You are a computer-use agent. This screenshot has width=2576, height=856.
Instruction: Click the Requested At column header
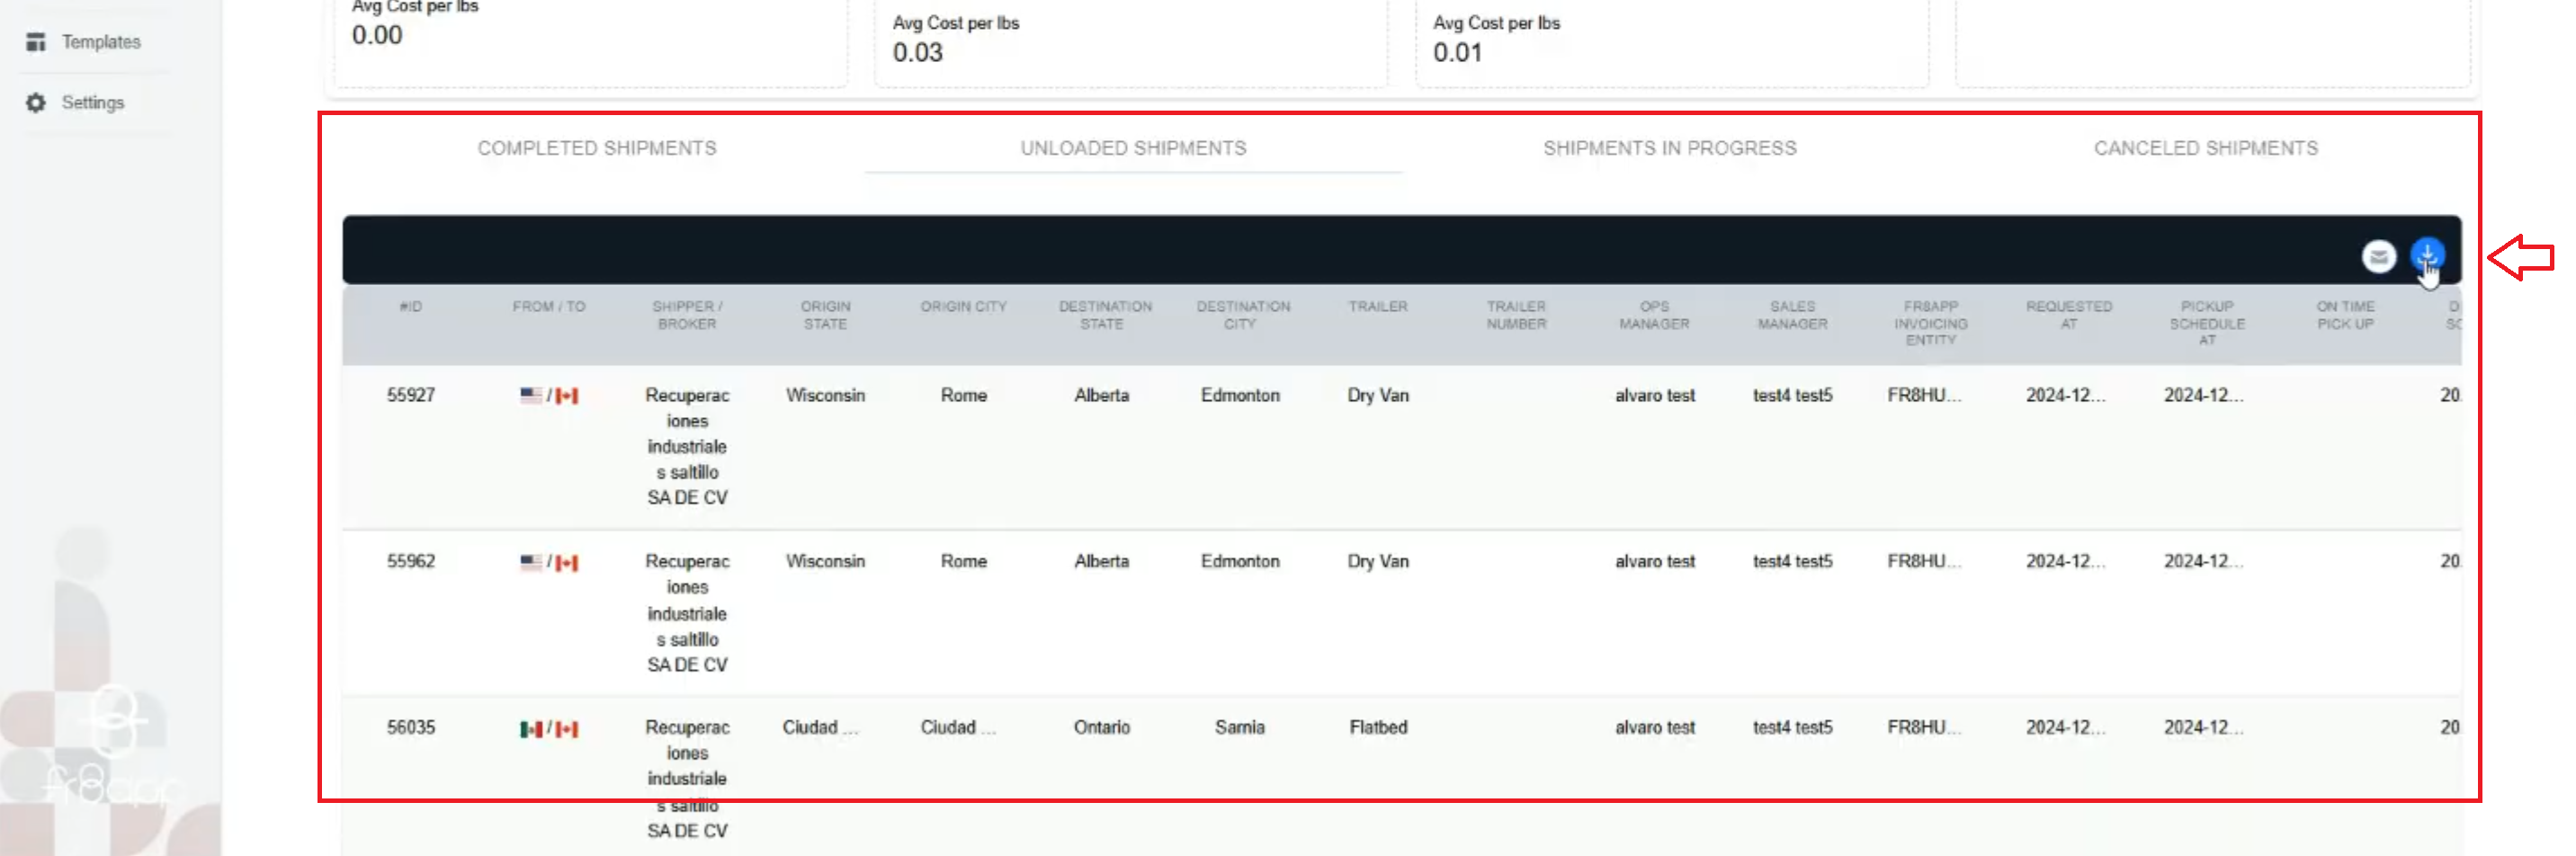coord(2069,315)
